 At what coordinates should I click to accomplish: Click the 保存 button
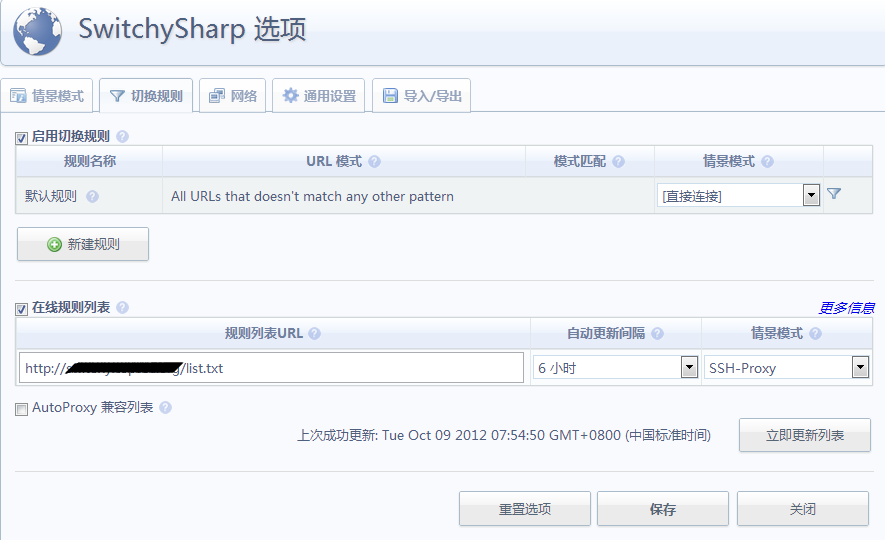[x=663, y=509]
